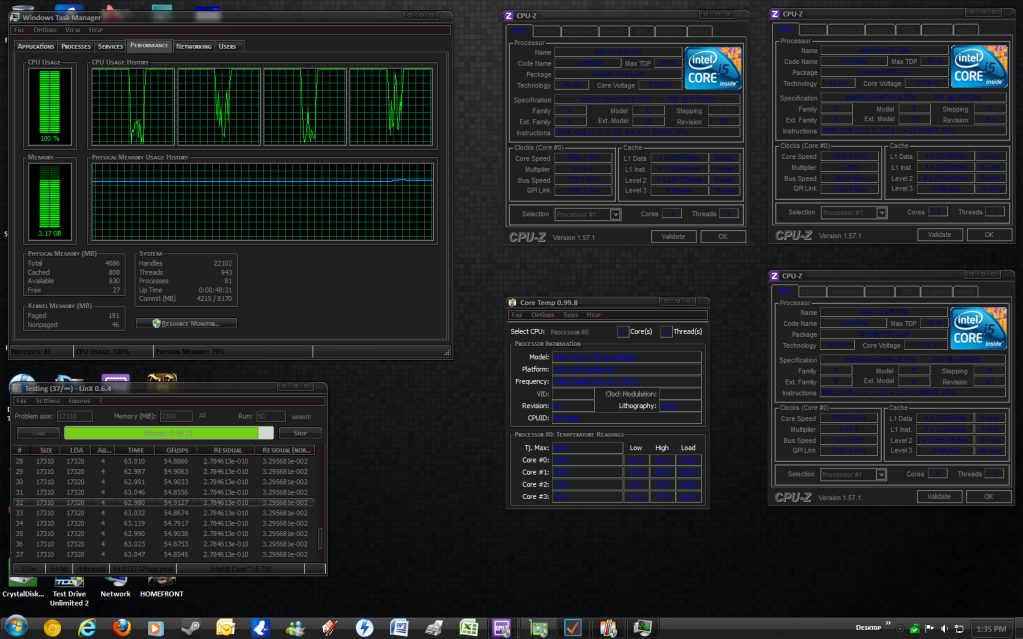Click the Windows Live Messenger taskbar icon

[x=295, y=628]
